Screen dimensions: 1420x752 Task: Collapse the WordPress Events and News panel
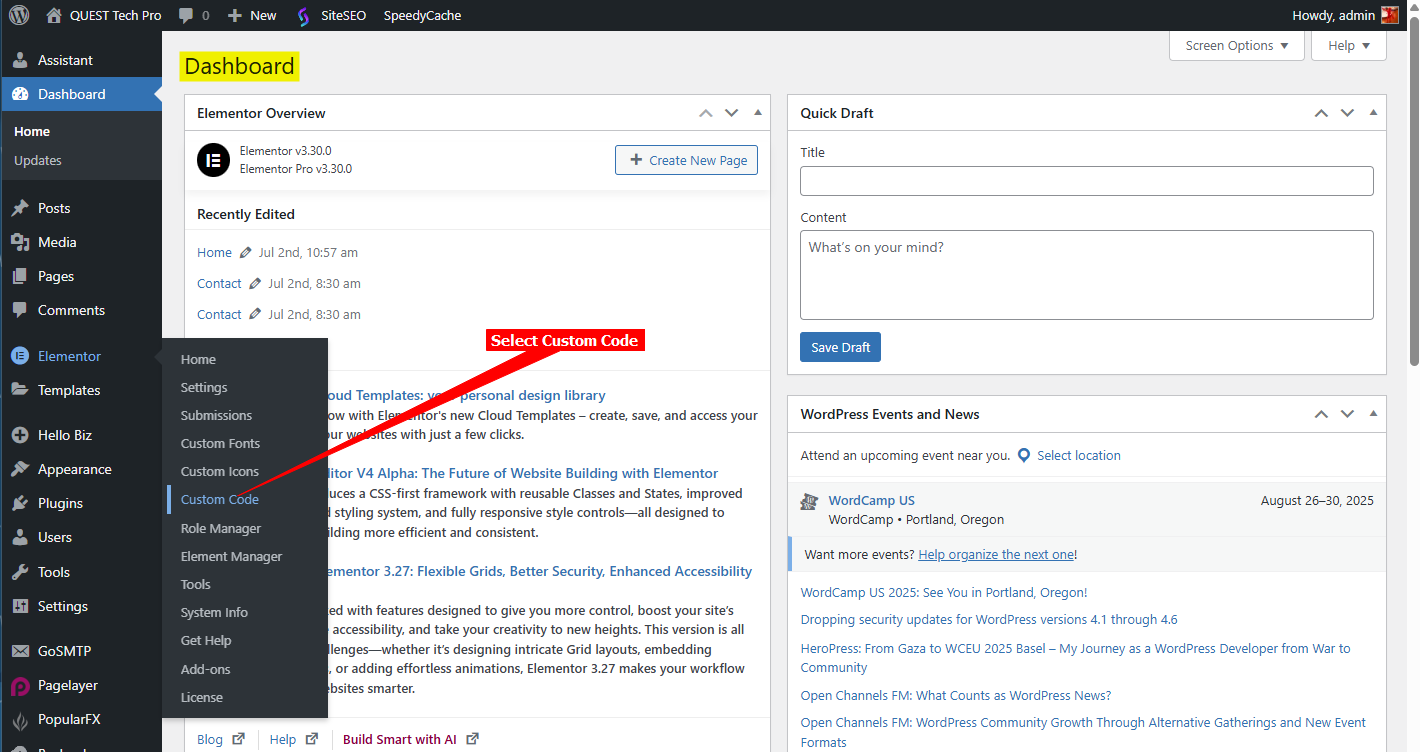pyautogui.click(x=1373, y=413)
